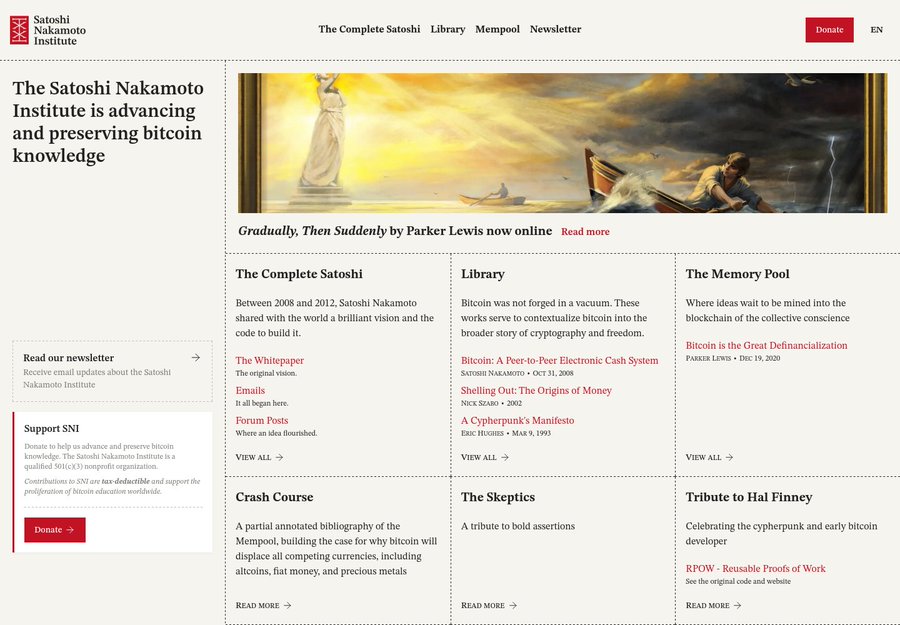Click 'Eric Hughes • Mar 9, 1993' byline
This screenshot has height=625, width=900.
coord(506,433)
